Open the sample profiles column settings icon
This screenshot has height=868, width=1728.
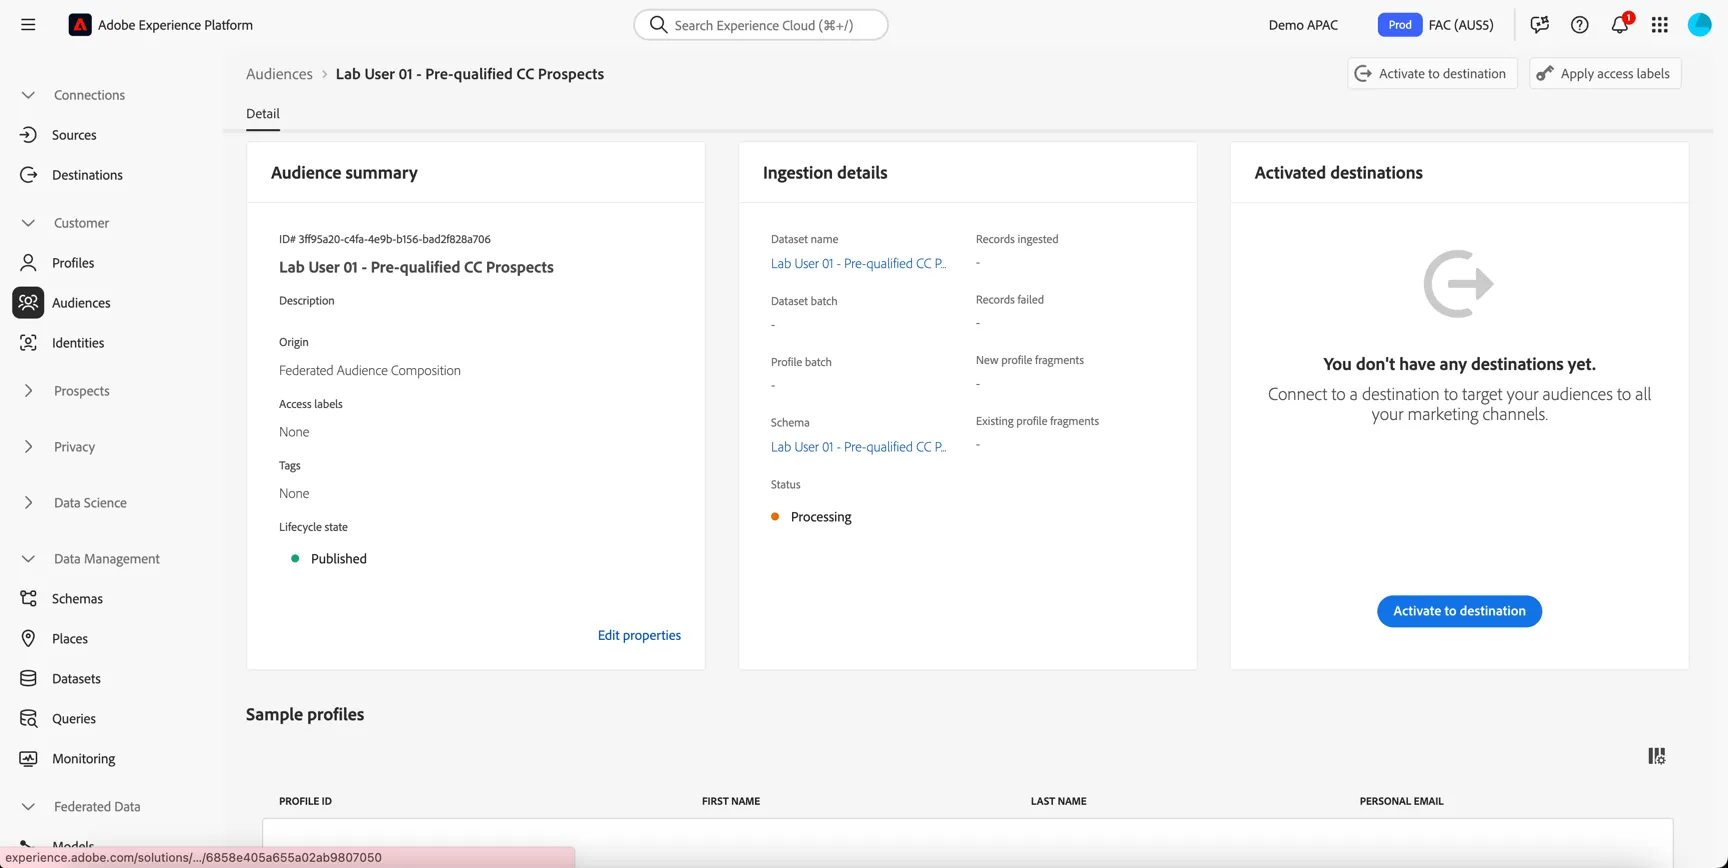coord(1657,756)
